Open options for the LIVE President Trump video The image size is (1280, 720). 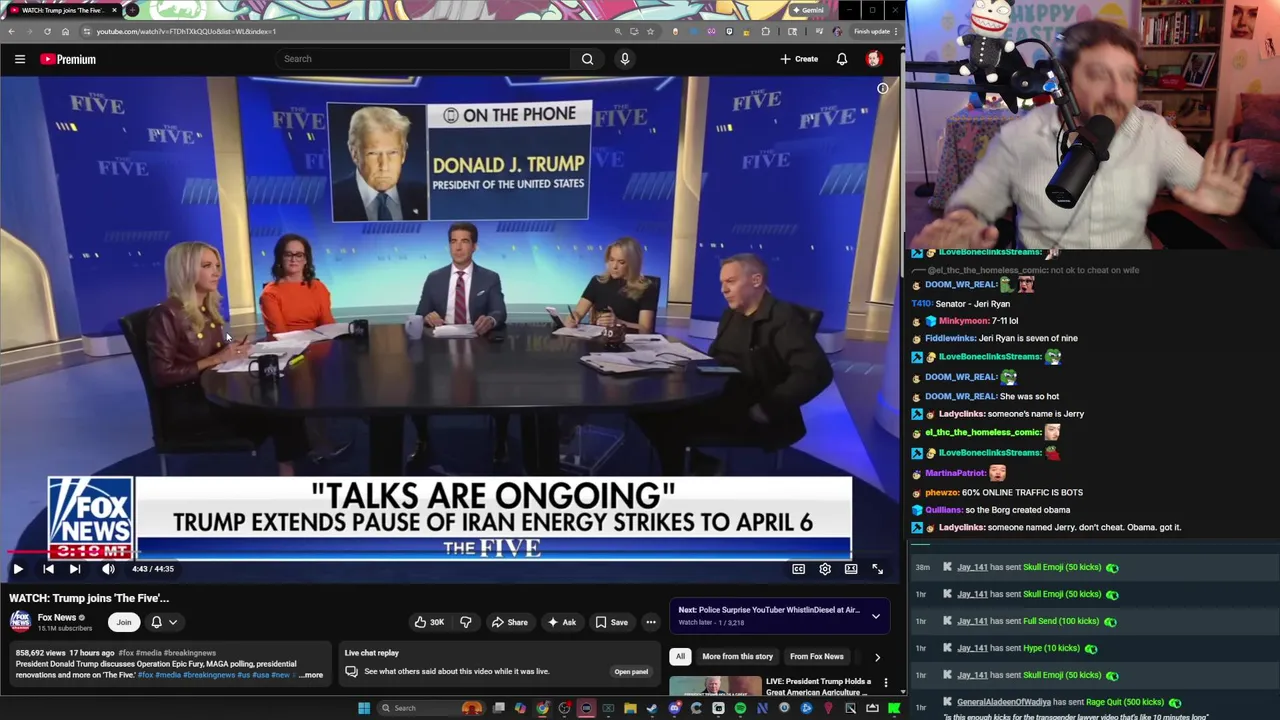tap(885, 683)
